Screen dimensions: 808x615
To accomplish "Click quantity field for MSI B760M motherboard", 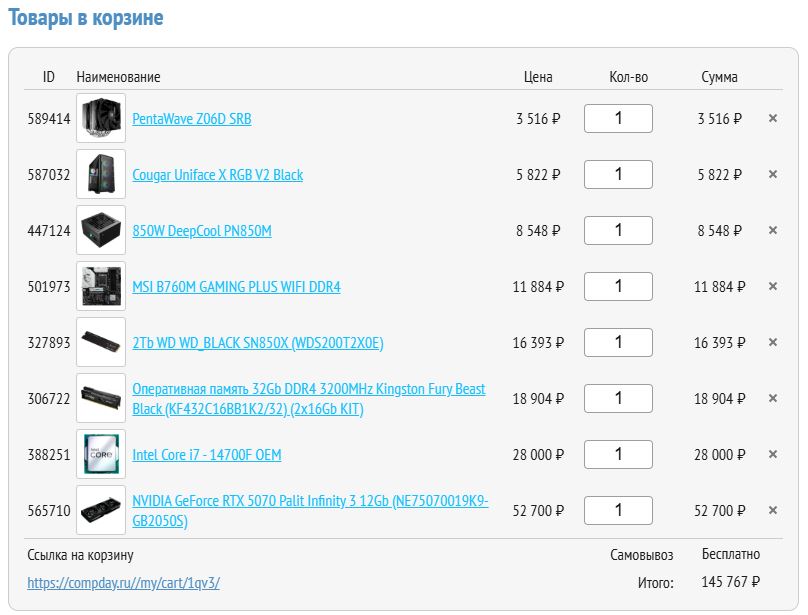I will (x=618, y=287).
